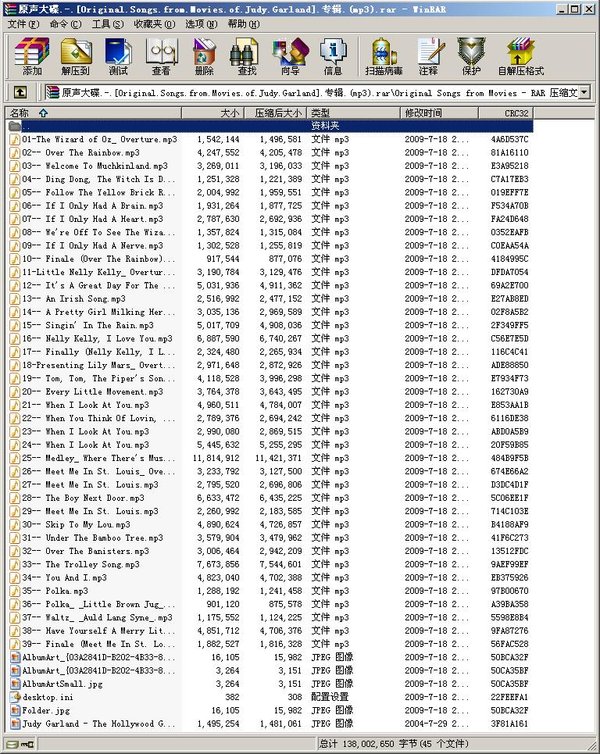Select file 32-- Over The Banisters.mp3

pos(86,552)
